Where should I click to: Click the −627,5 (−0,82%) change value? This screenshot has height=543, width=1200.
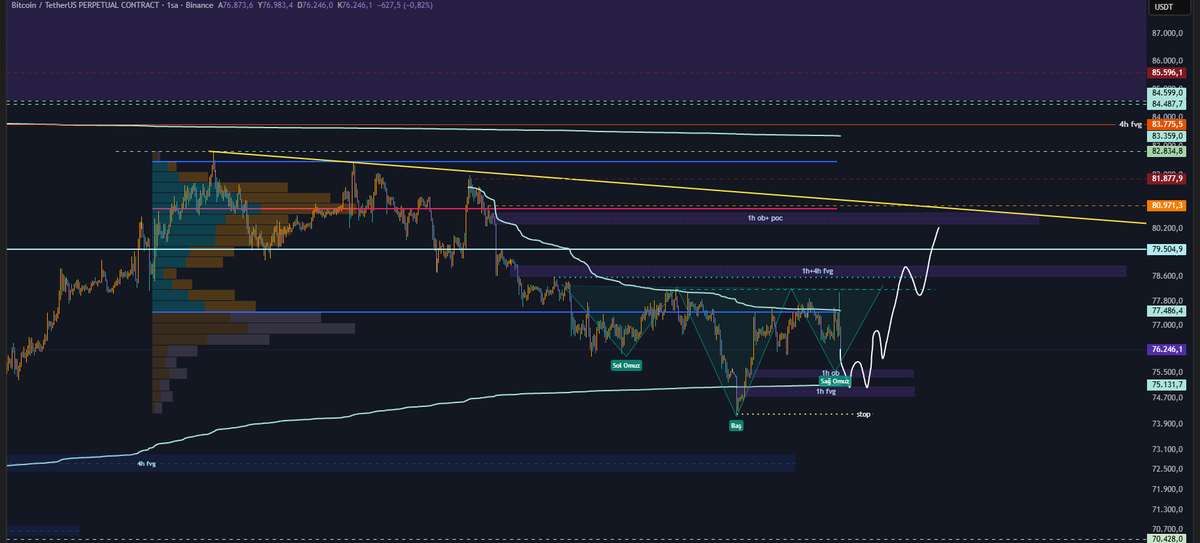point(405,7)
